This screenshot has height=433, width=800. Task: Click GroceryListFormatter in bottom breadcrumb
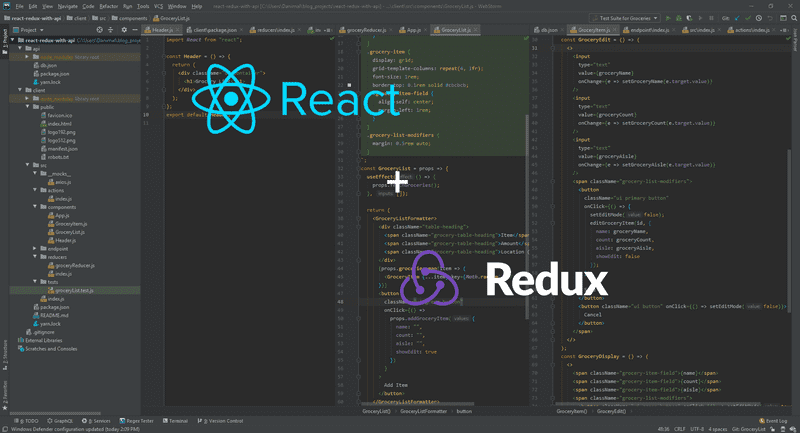click(423, 411)
